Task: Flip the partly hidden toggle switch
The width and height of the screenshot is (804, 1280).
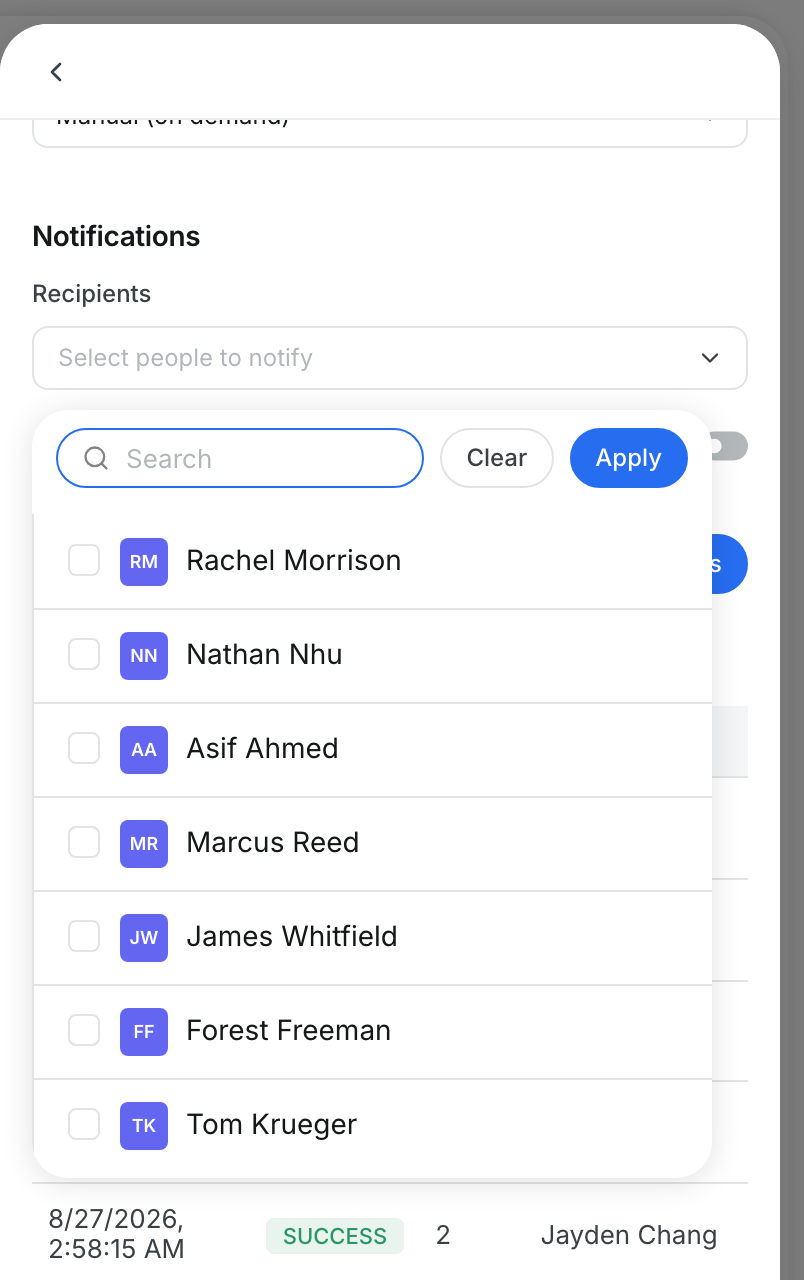Action: (x=729, y=446)
